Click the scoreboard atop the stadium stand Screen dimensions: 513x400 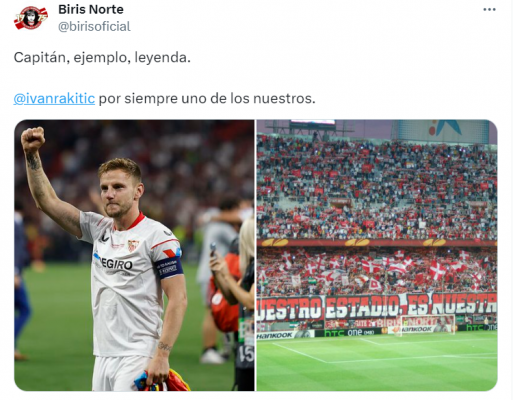point(312,124)
